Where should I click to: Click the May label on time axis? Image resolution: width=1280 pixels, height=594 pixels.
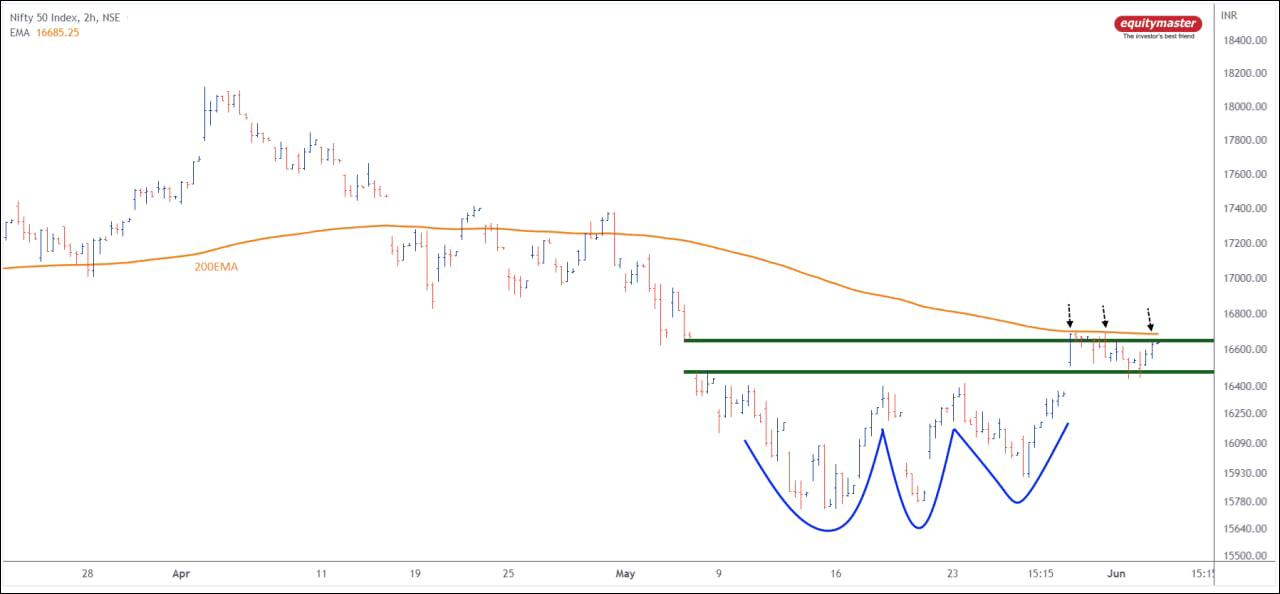[626, 574]
